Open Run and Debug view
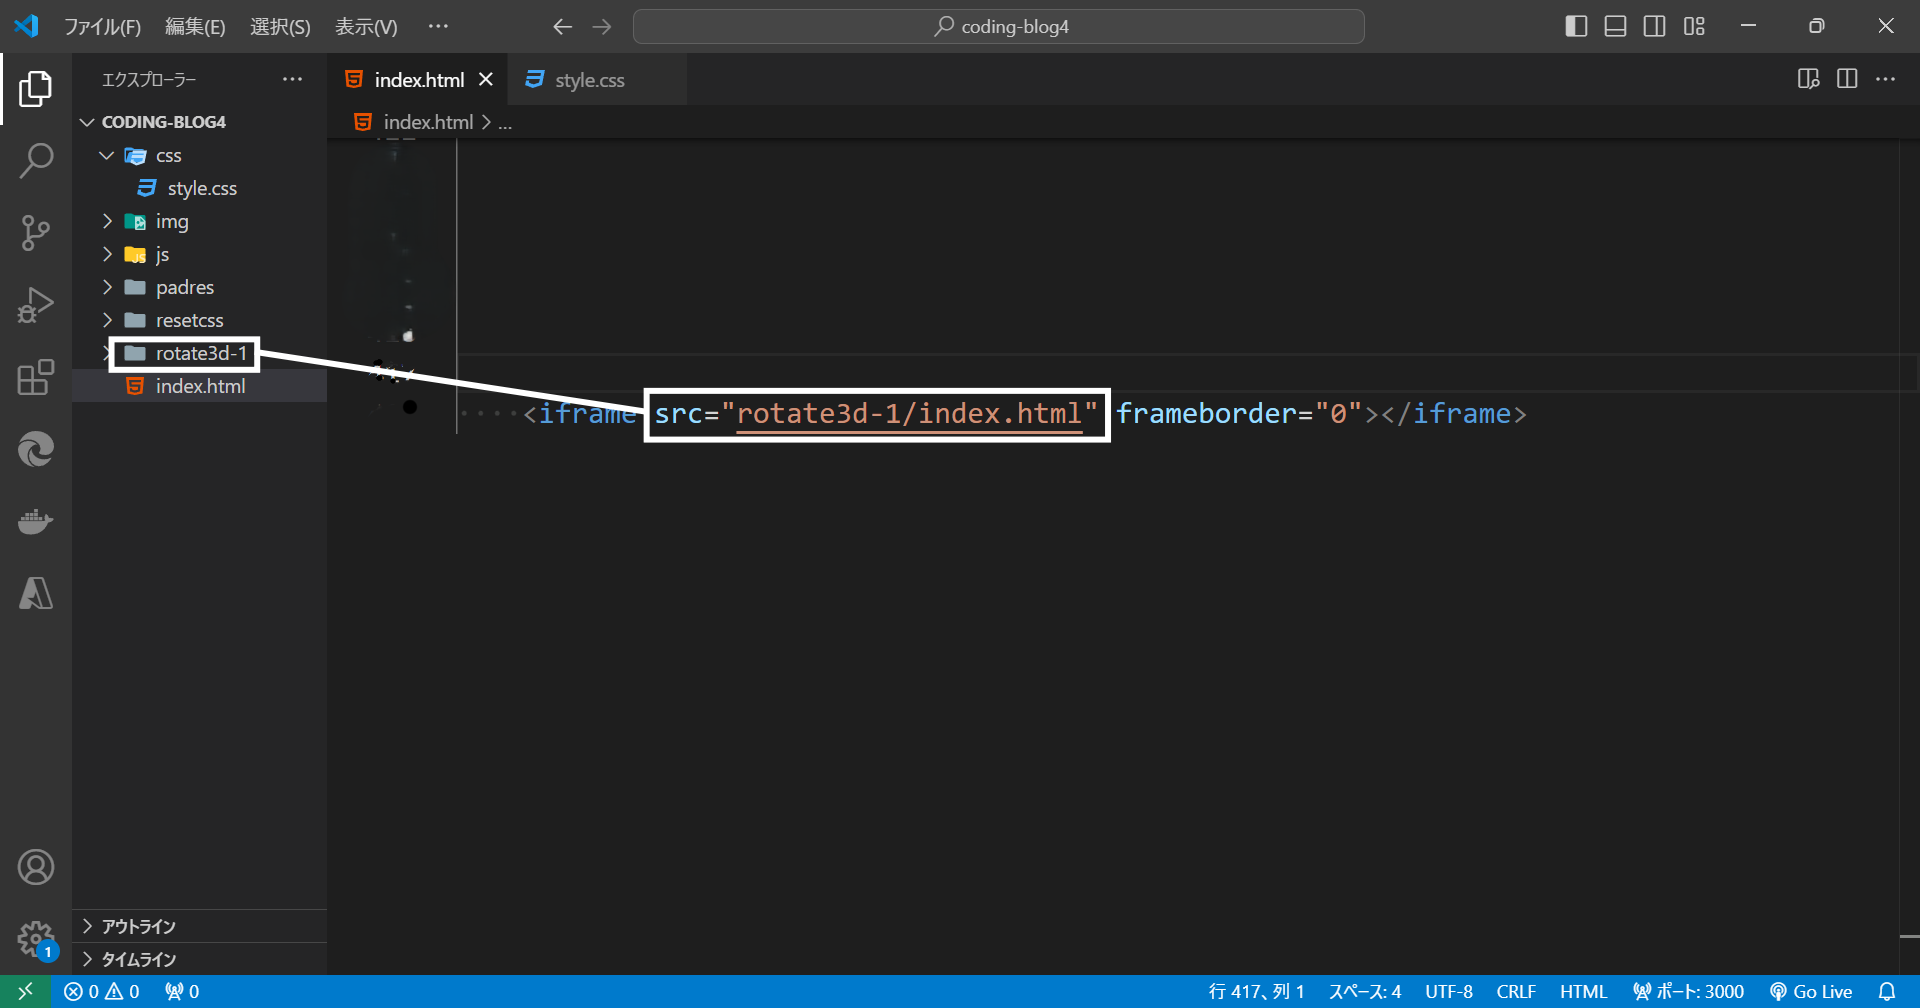This screenshot has height=1008, width=1920. [x=36, y=305]
